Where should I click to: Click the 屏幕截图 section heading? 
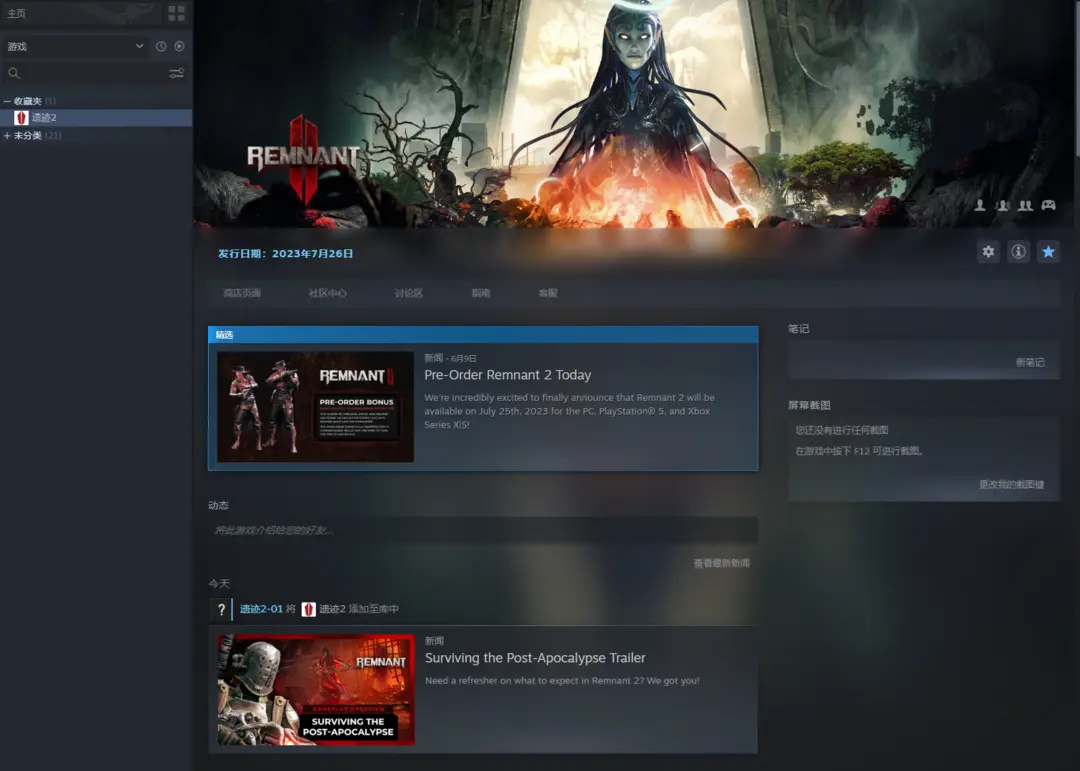pos(809,405)
